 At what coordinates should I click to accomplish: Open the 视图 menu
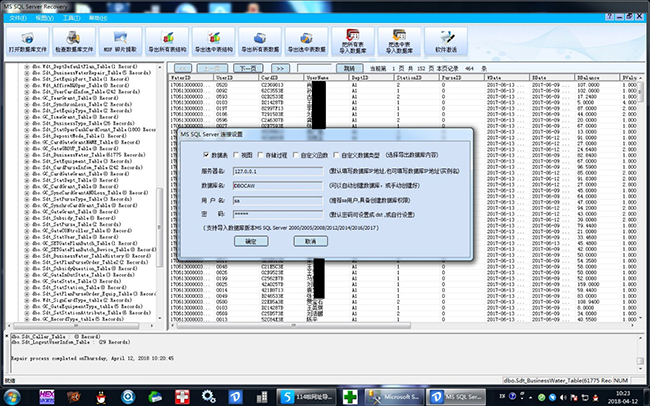point(44,18)
